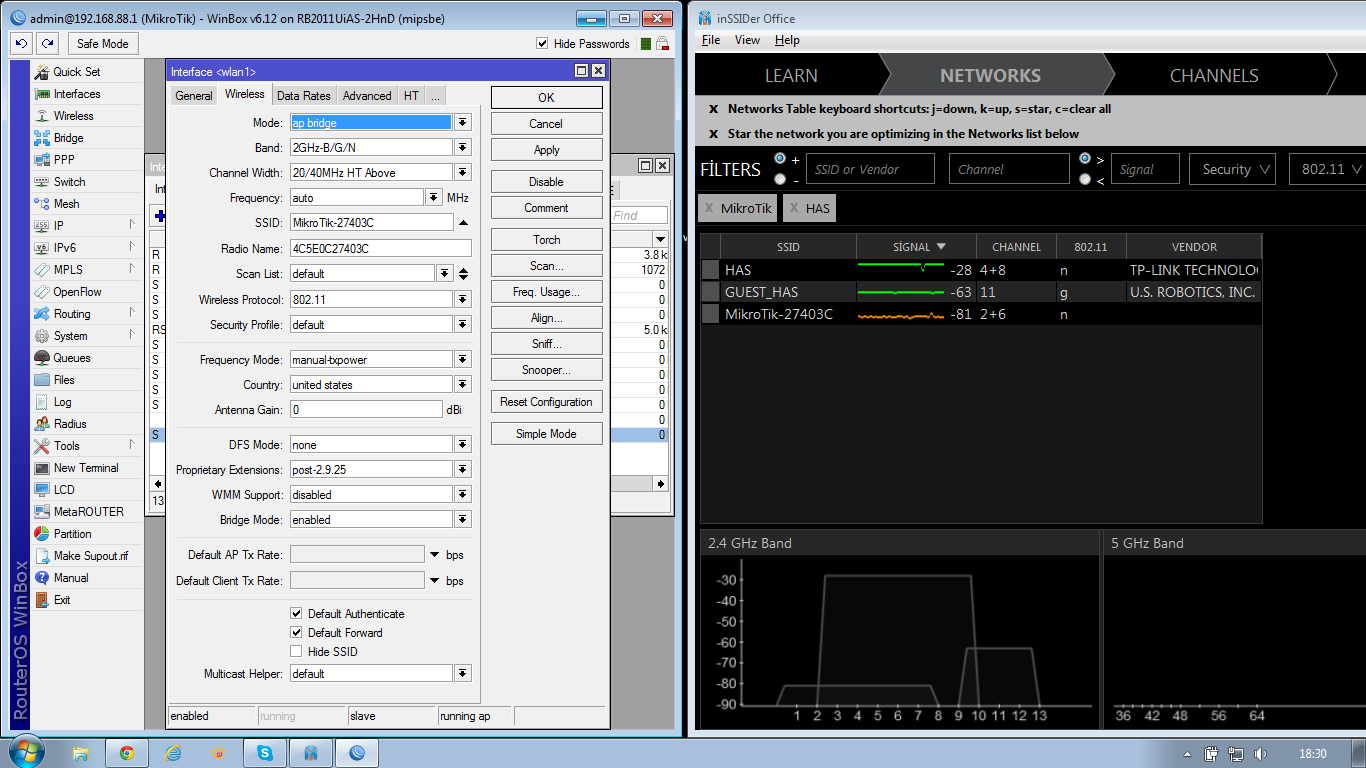The height and width of the screenshot is (768, 1366).
Task: Click the WinBox redo arrow icon
Action: [x=47, y=44]
